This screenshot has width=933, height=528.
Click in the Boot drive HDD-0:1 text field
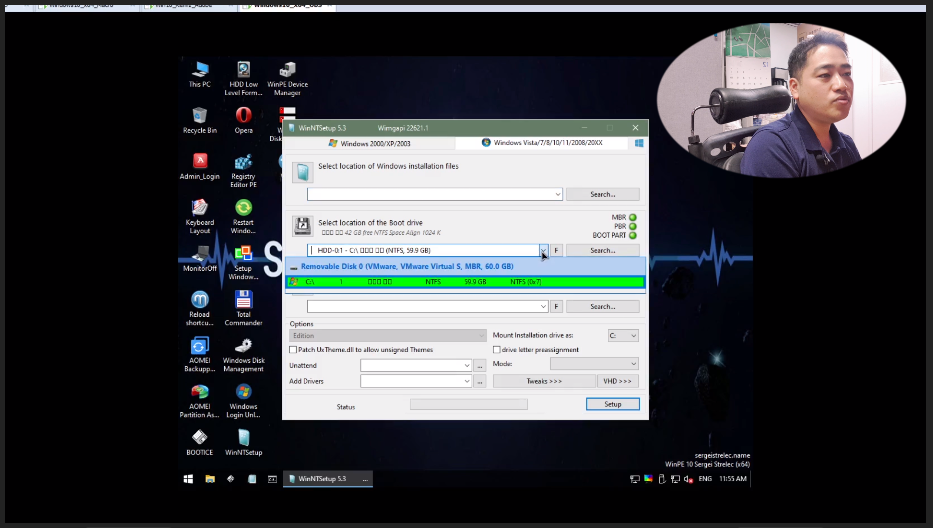423,251
